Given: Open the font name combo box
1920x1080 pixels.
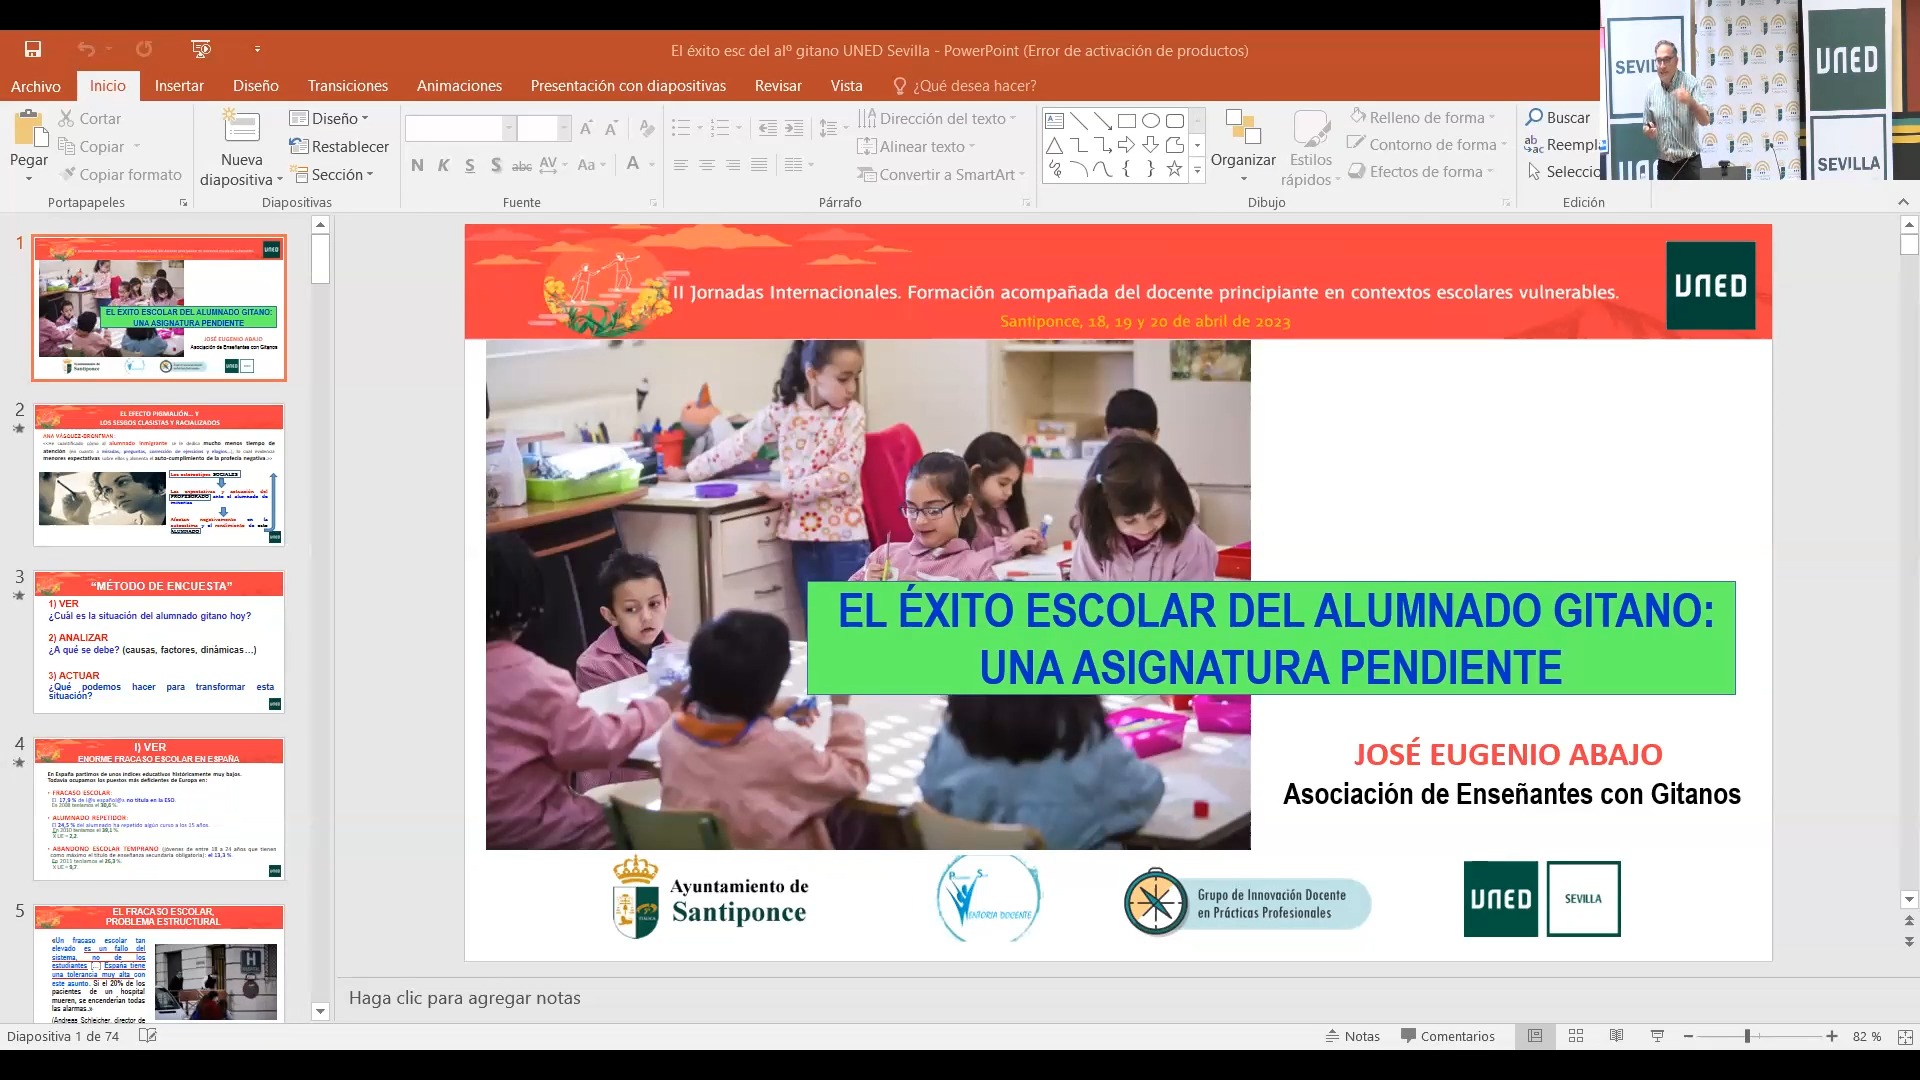Looking at the screenshot, I should (460, 128).
